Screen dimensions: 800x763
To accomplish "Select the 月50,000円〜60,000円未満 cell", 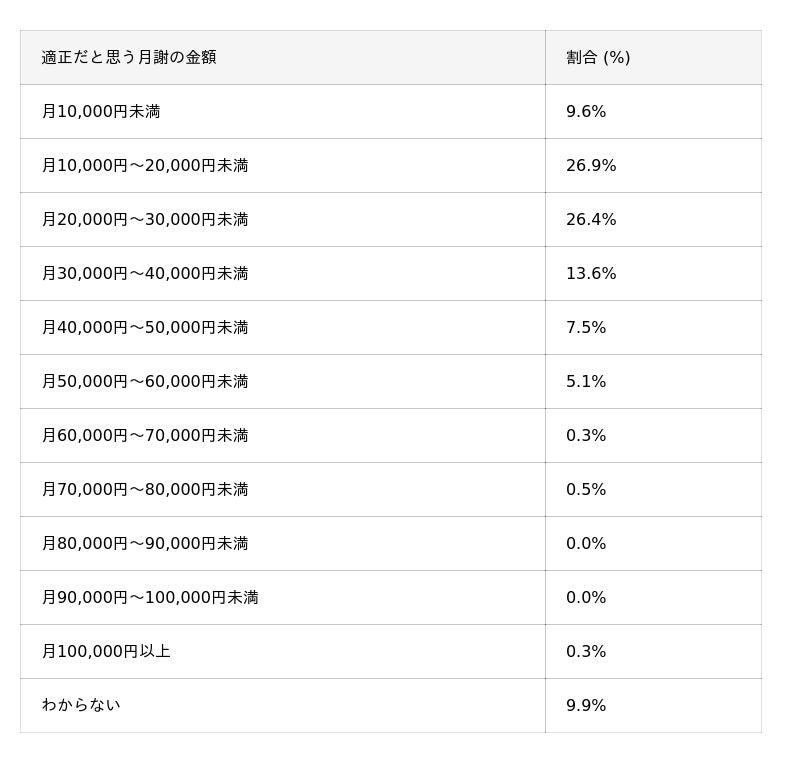I will click(x=145, y=382).
